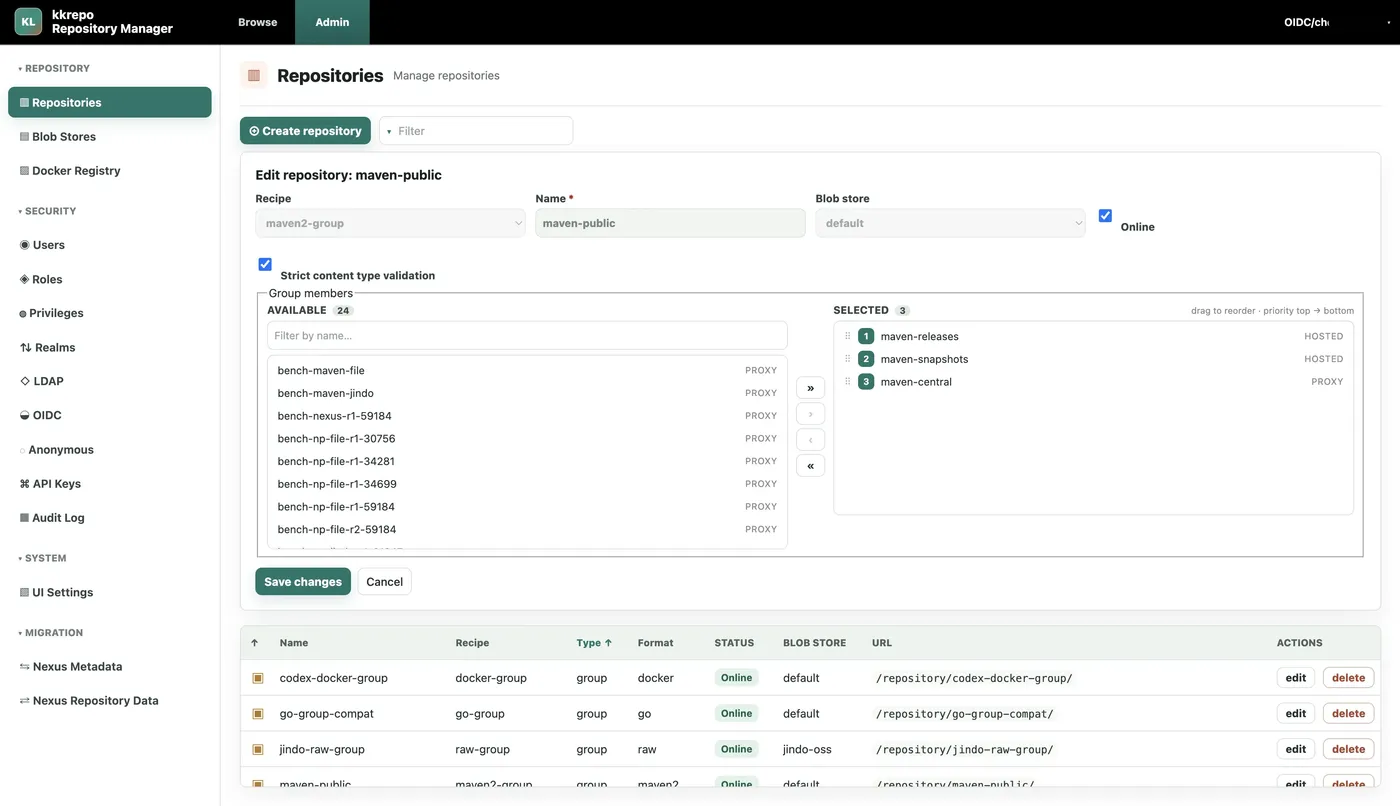1400x806 pixels.
Task: Click the API Keys command icon
Action: (x=25, y=484)
